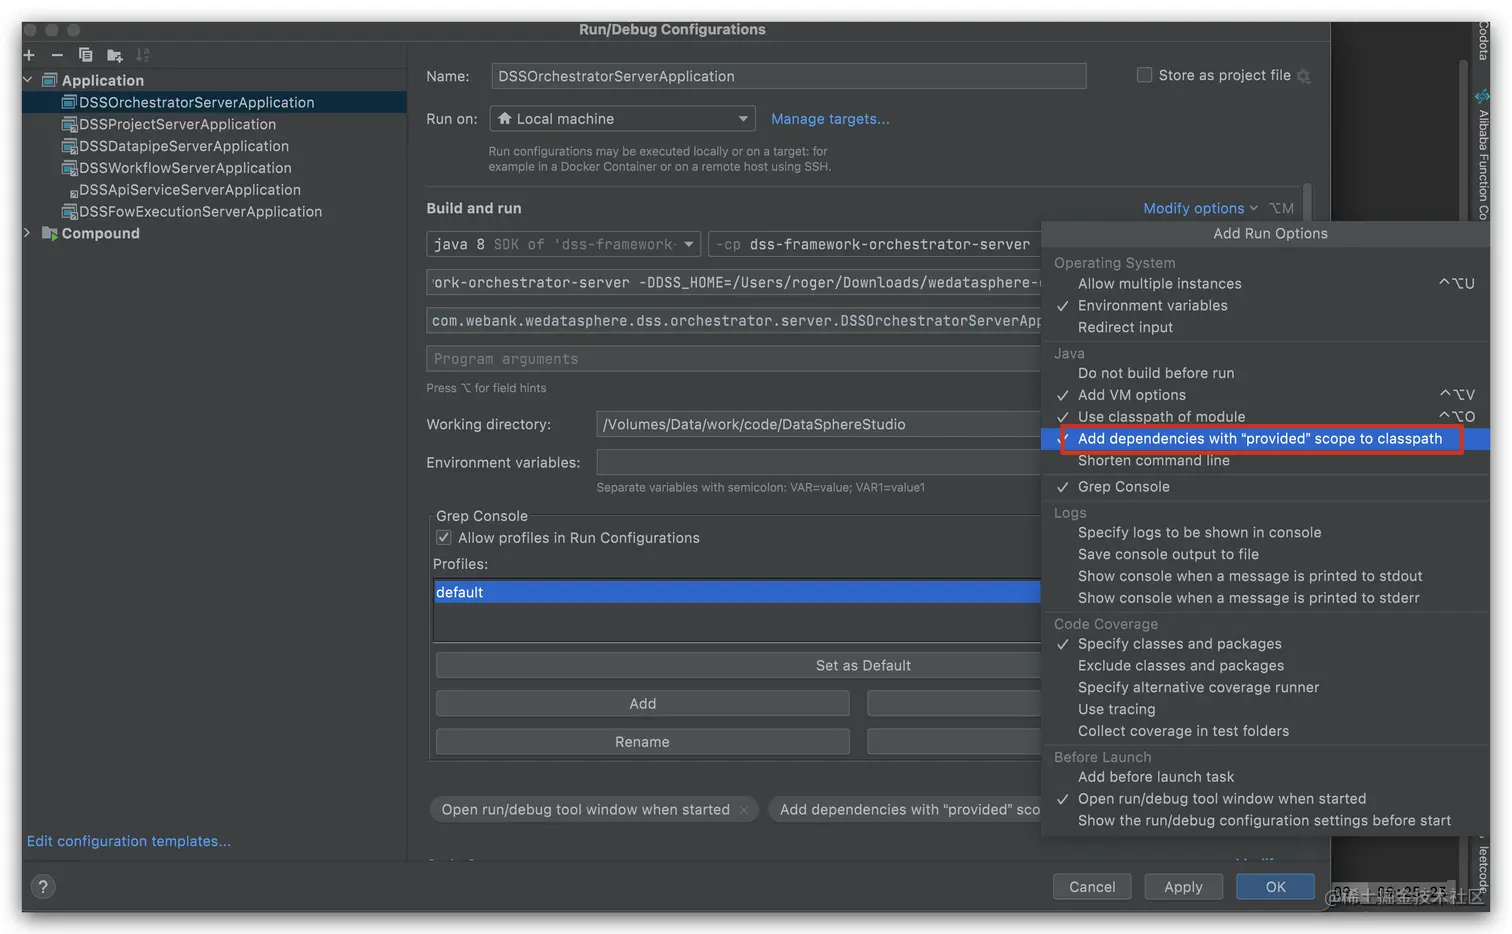Select DSSFowExecutionServerApplication configuration

[x=200, y=212]
